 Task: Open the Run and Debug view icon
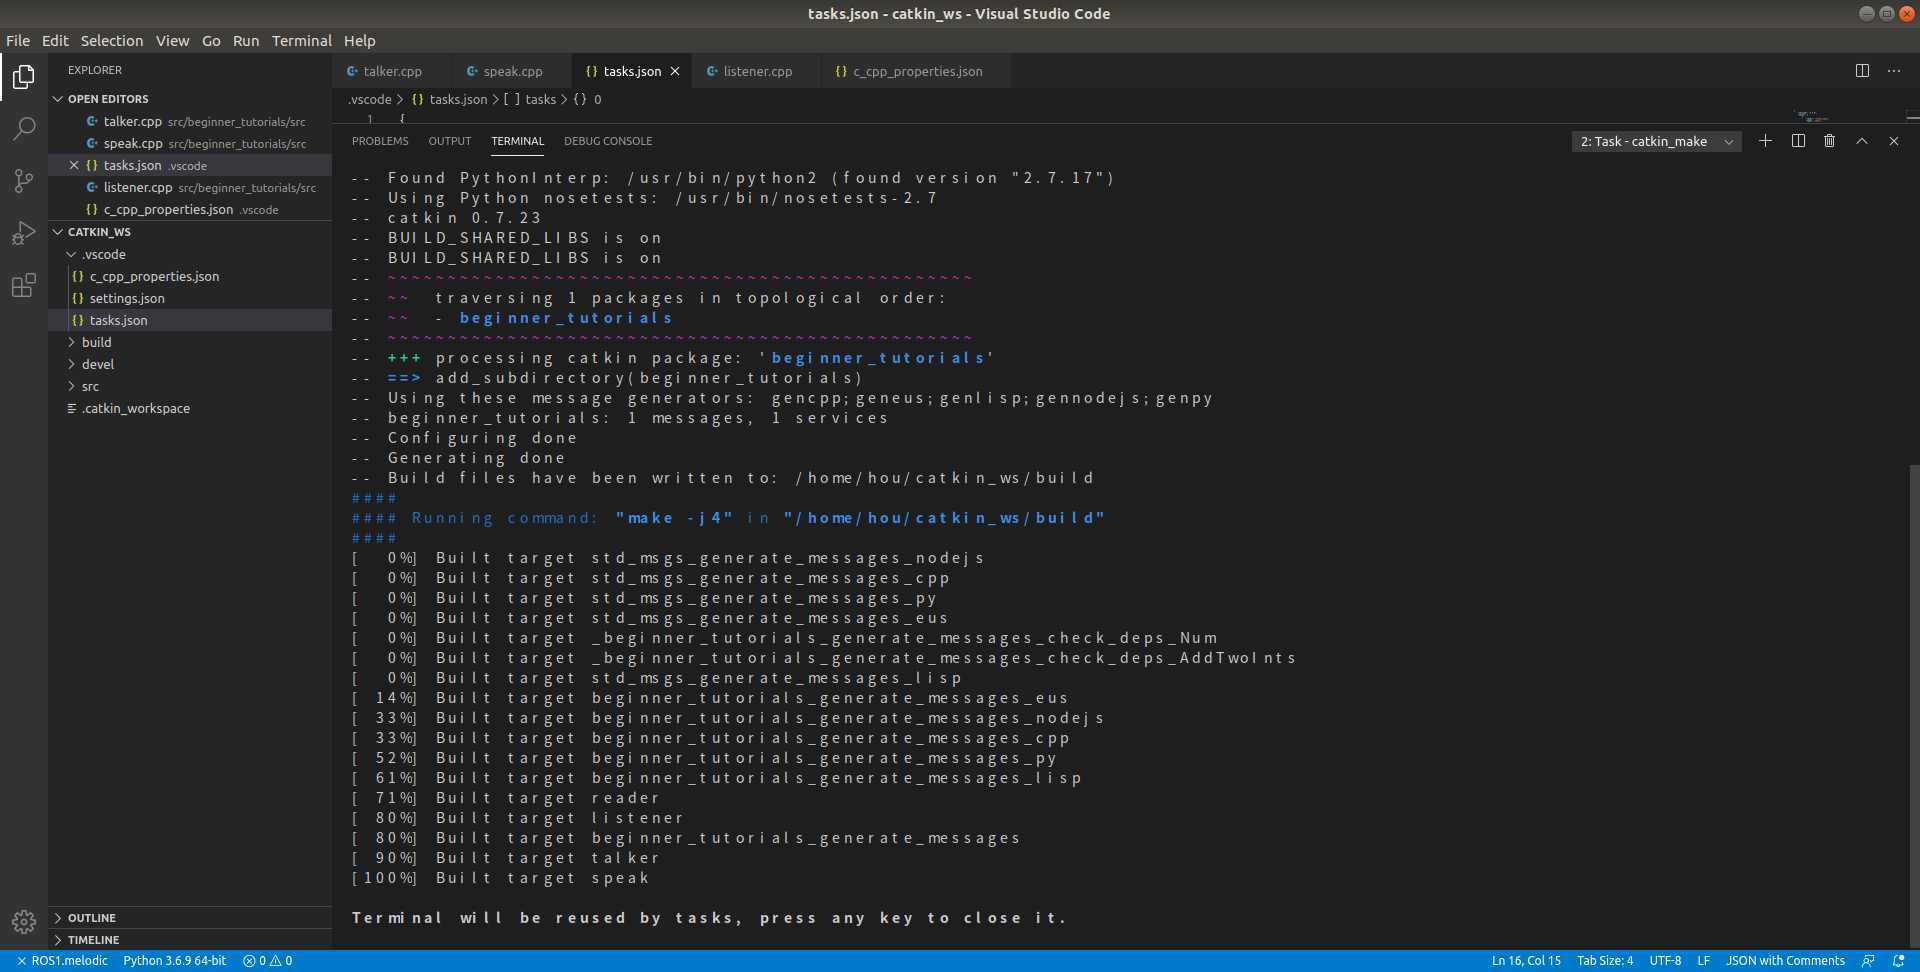coord(24,233)
